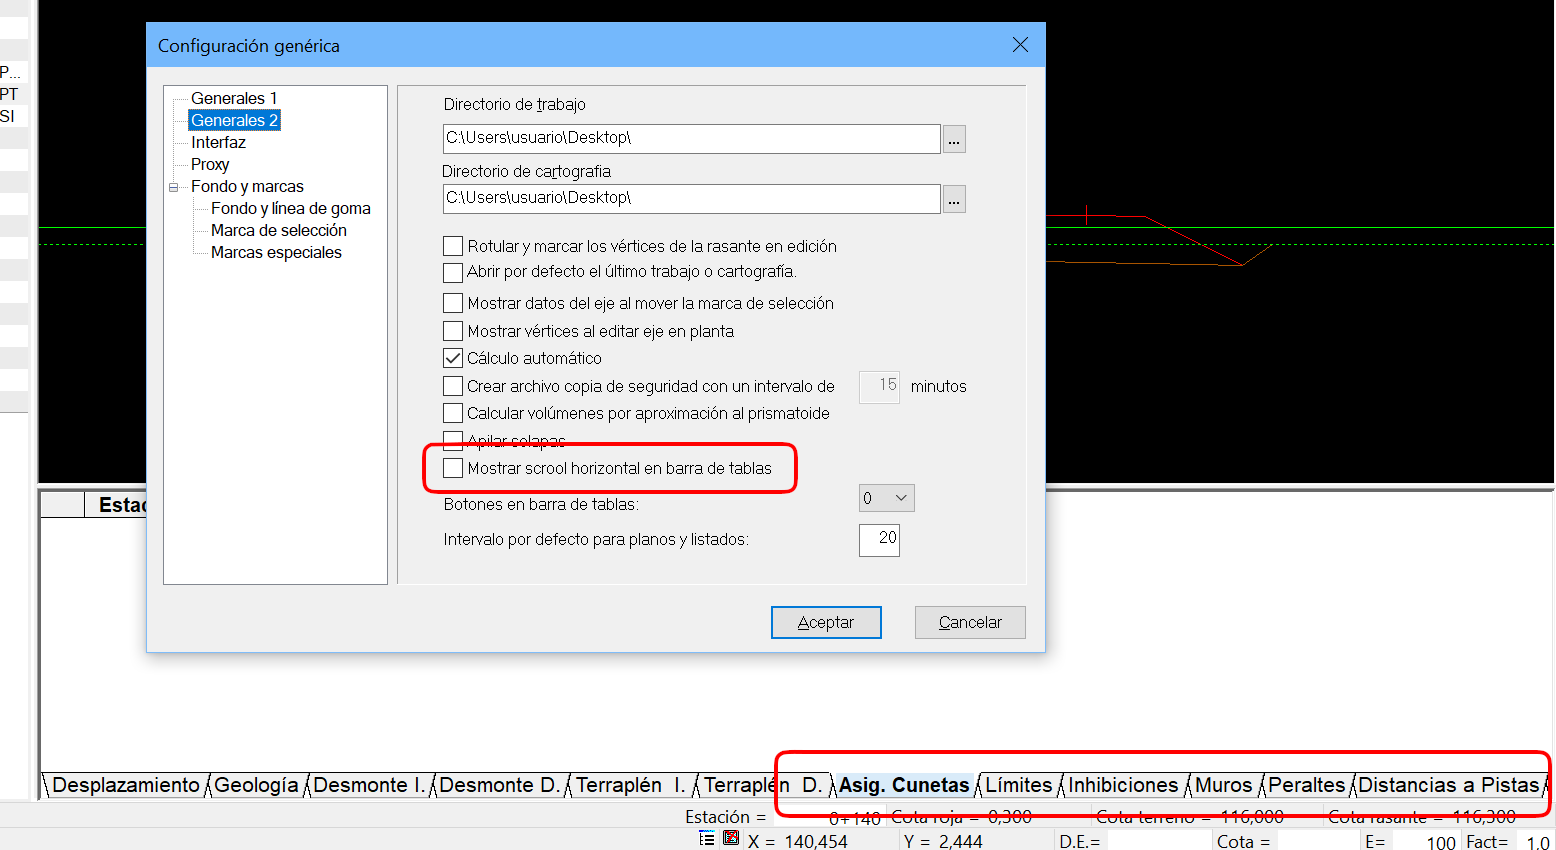This screenshot has height=850, width=1556.
Task: Click Cancelar to discard changes
Action: tap(969, 622)
